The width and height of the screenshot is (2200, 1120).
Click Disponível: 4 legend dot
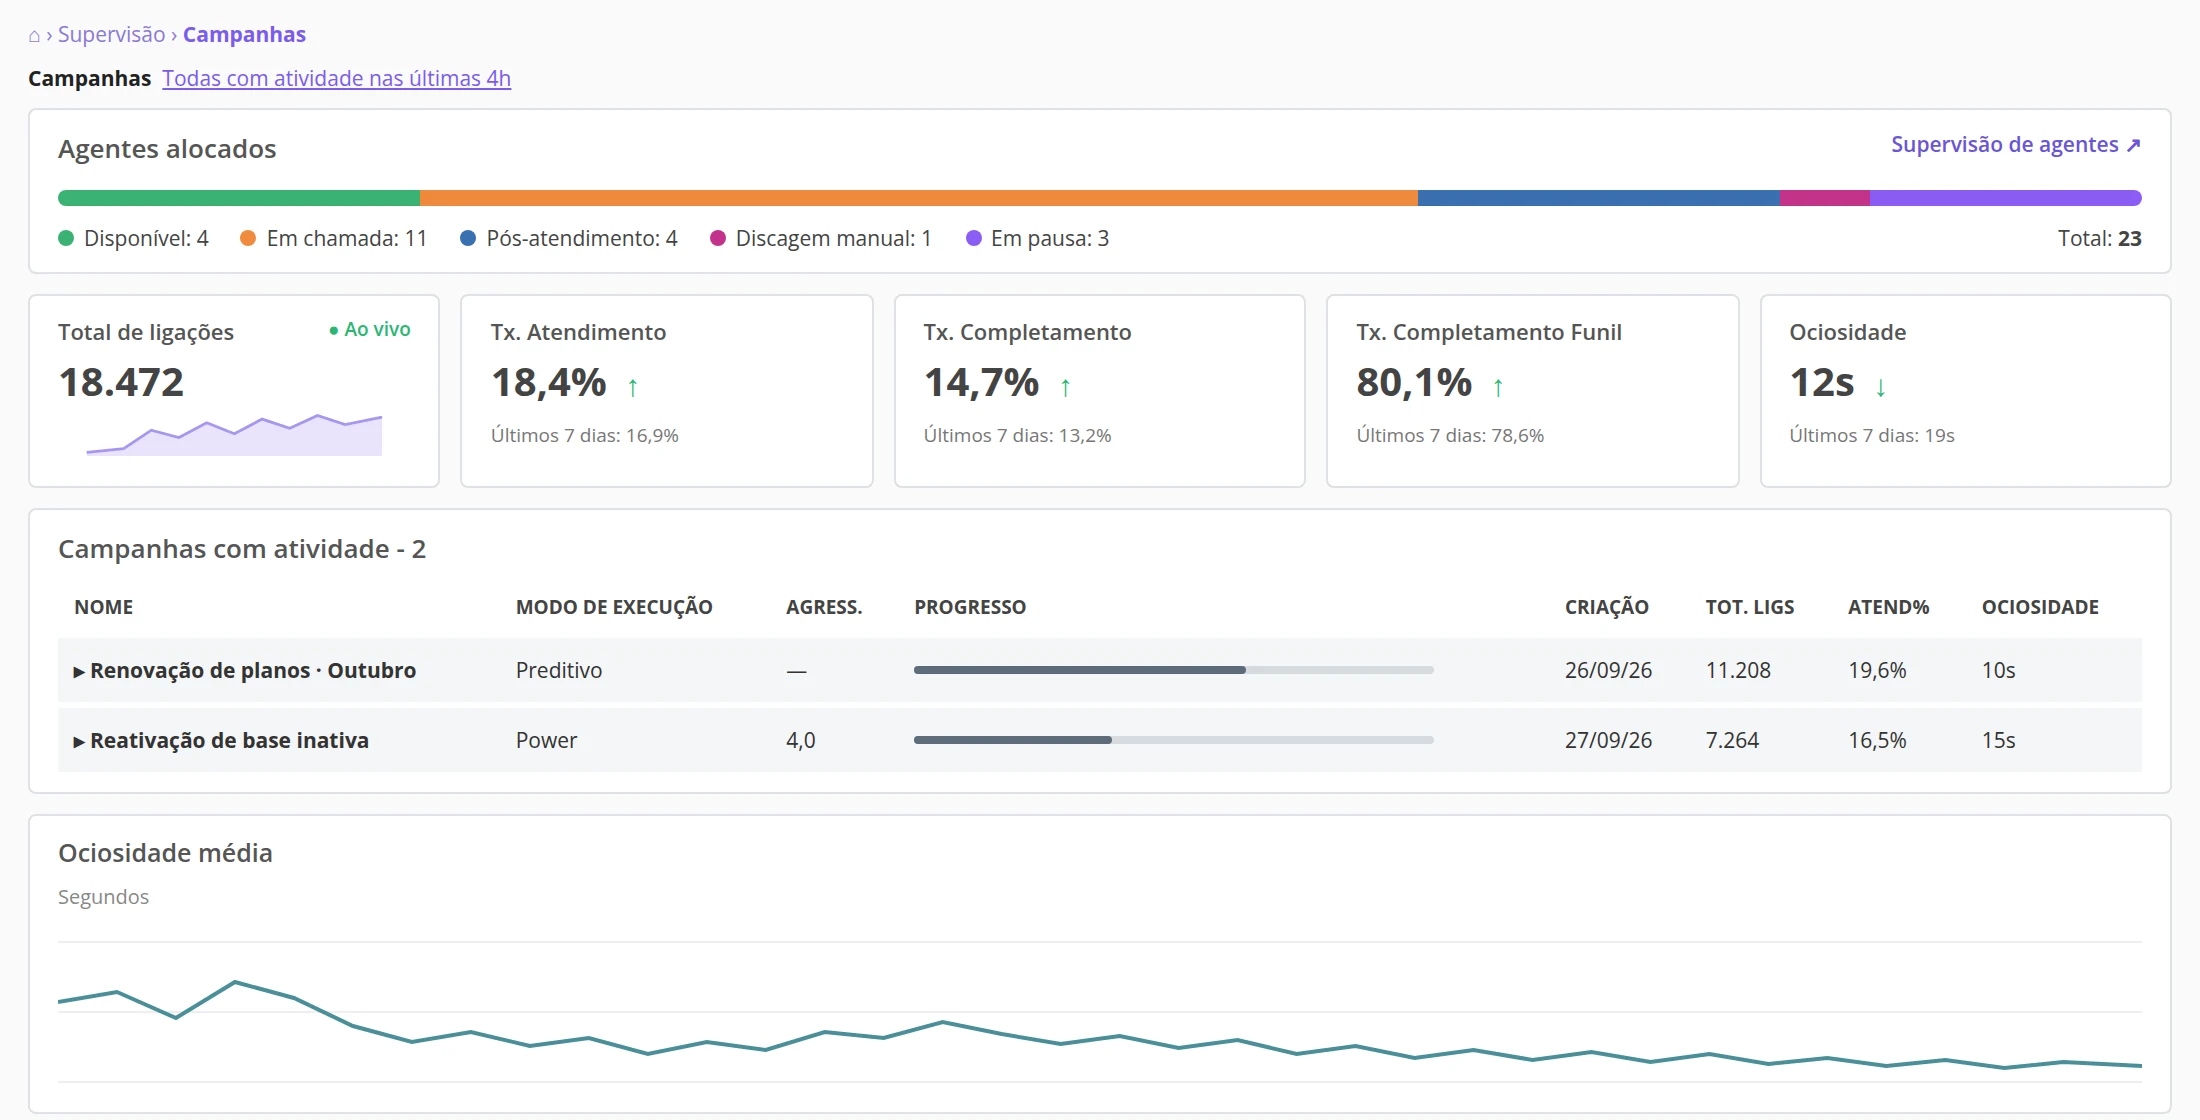[66, 238]
